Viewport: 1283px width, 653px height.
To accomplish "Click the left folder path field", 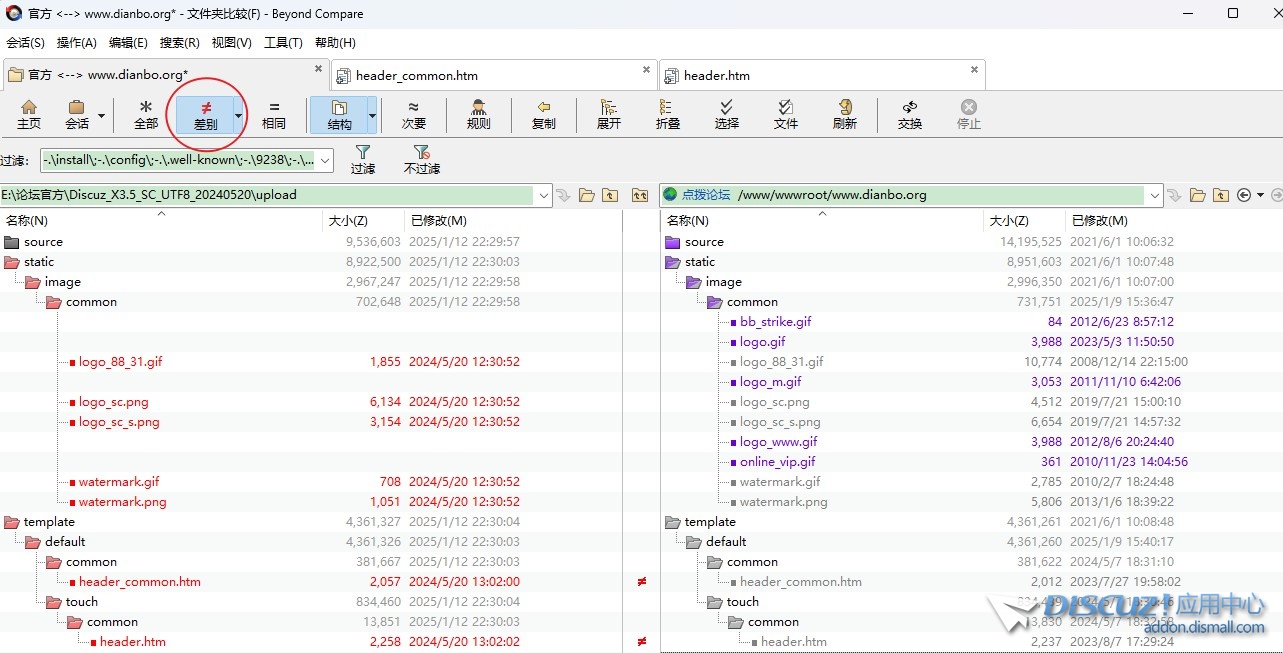I will coord(268,195).
